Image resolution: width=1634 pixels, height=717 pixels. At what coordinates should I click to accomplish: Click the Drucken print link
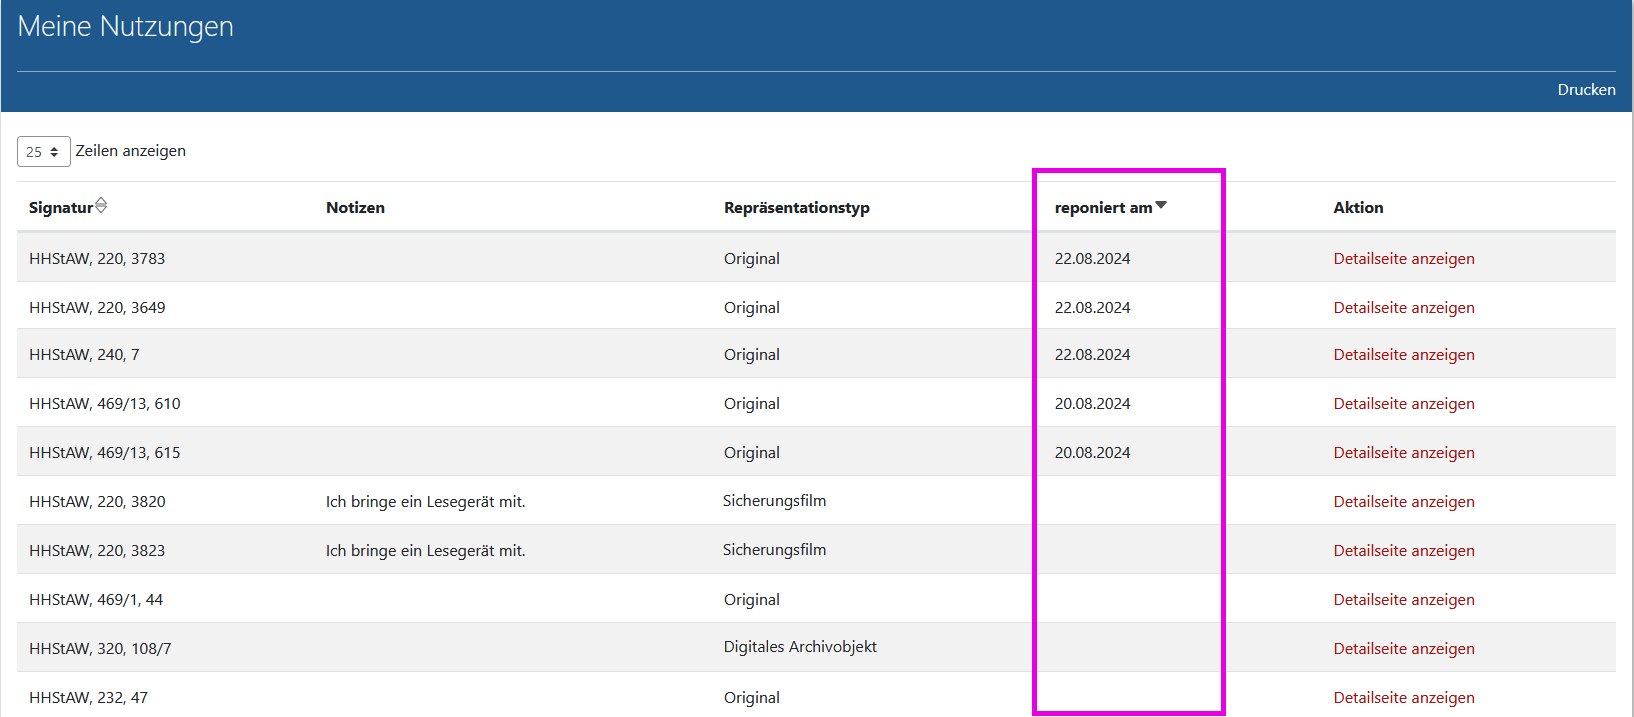click(1586, 90)
